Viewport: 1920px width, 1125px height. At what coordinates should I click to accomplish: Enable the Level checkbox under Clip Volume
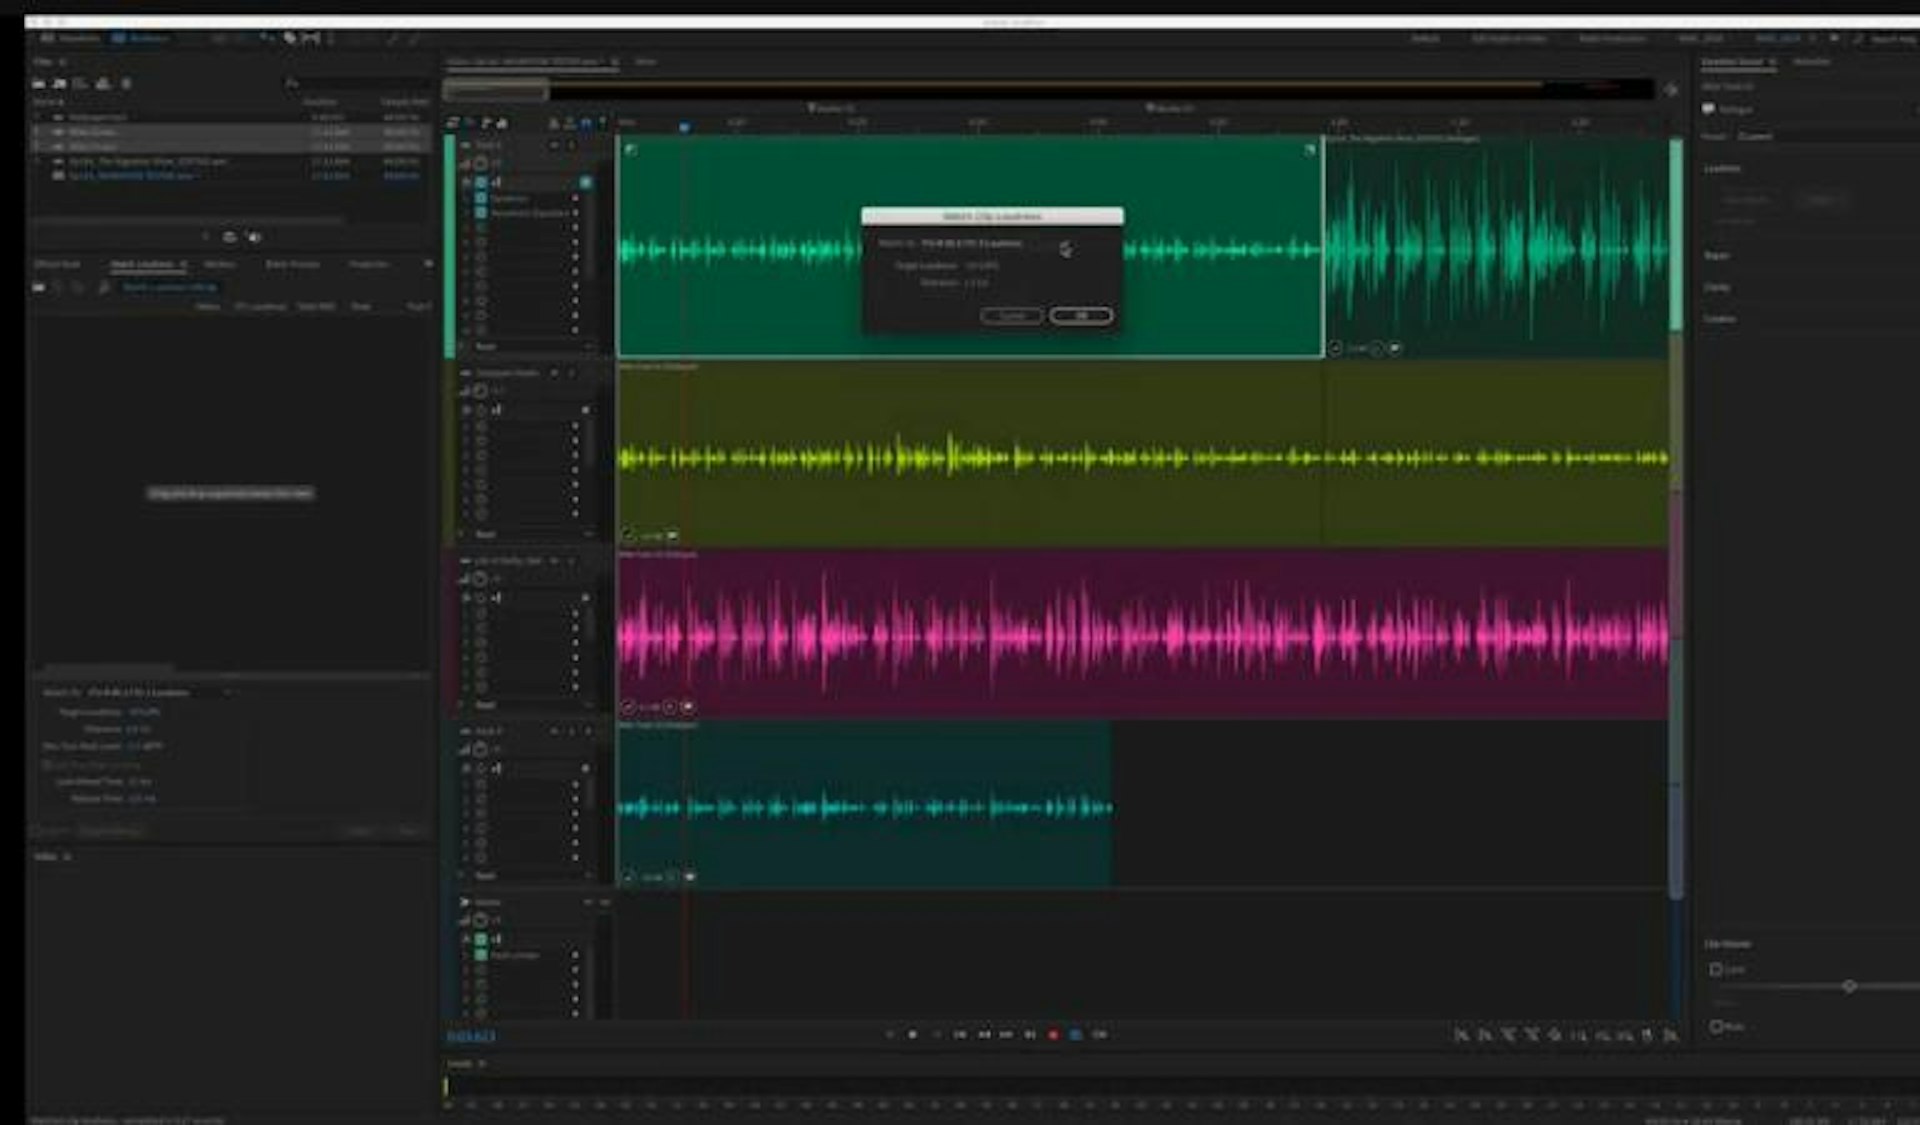(x=1716, y=969)
